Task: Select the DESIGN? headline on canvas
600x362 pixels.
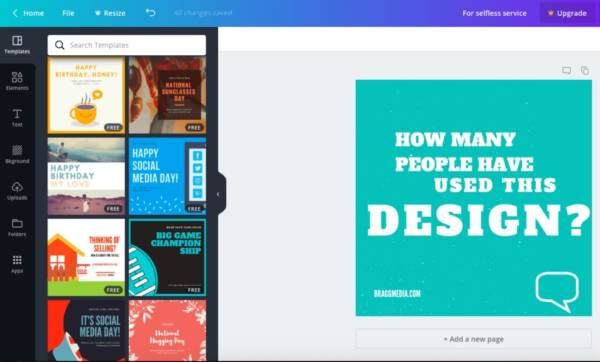Action: [479, 220]
